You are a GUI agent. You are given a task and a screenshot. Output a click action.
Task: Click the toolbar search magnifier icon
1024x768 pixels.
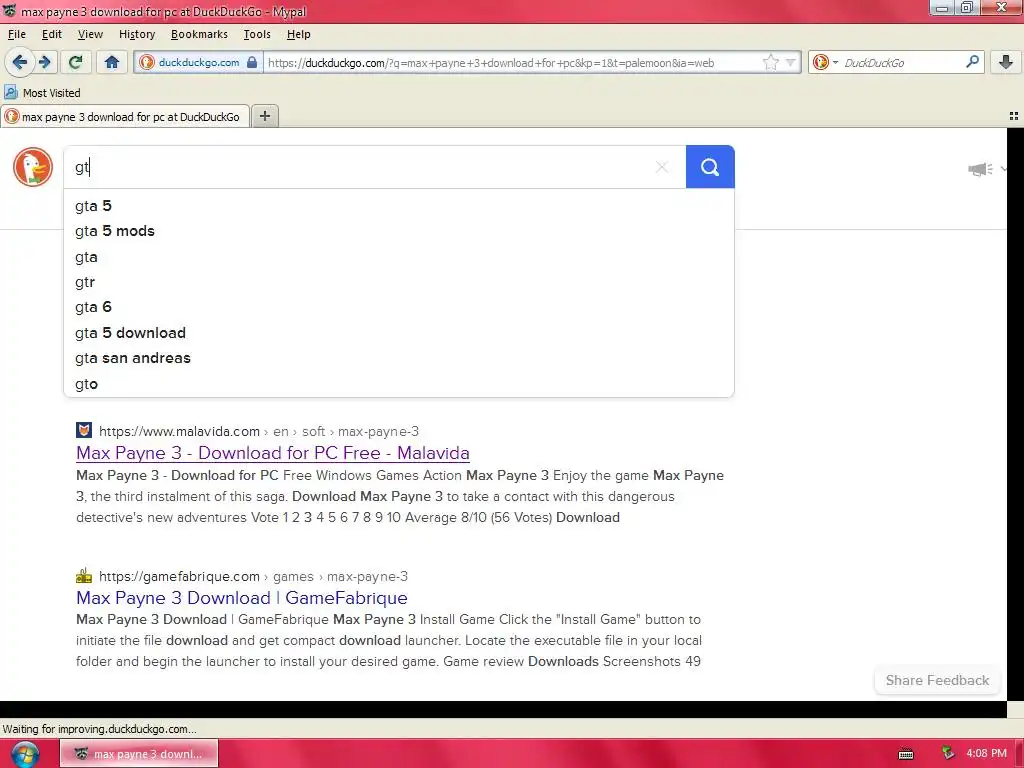pos(972,62)
